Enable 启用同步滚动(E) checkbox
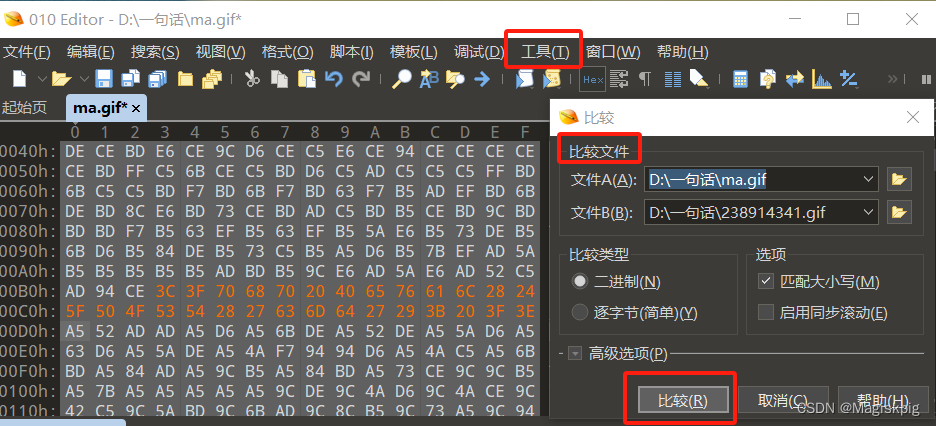The image size is (936, 426). click(x=765, y=313)
